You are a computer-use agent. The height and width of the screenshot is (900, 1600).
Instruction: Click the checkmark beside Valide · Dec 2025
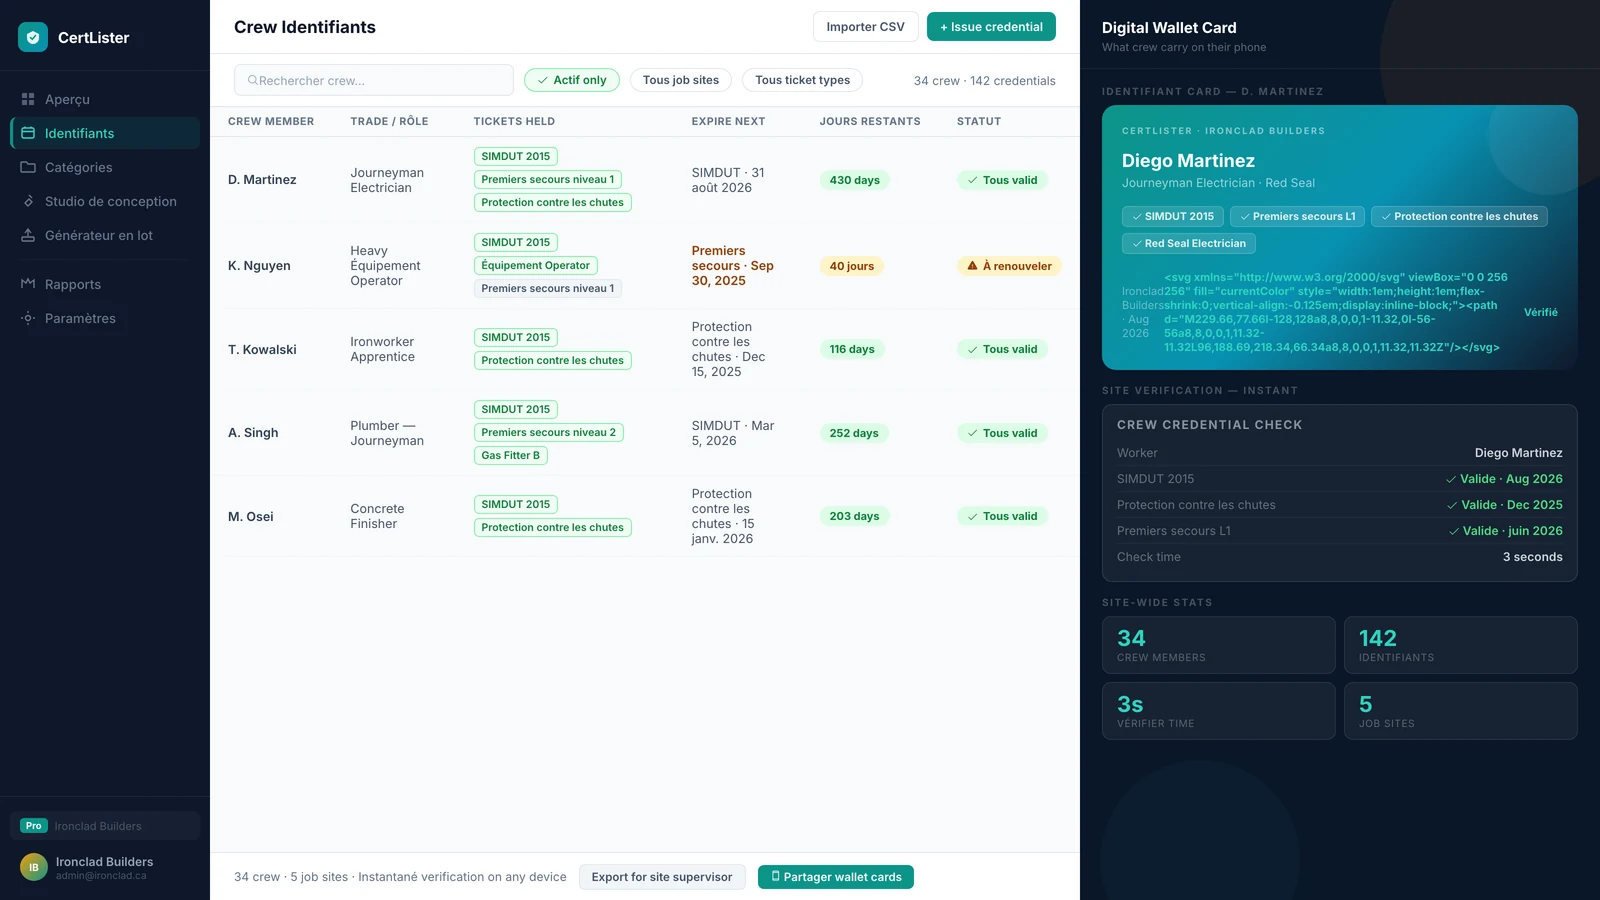point(1452,505)
